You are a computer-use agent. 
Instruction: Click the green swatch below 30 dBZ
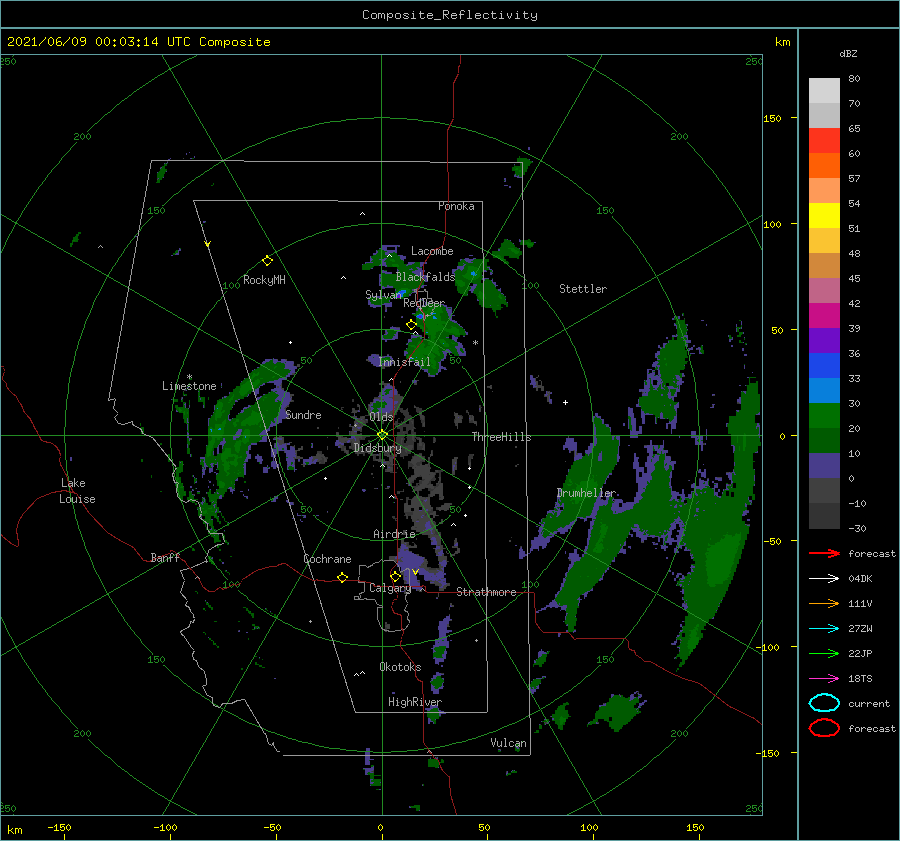click(x=824, y=415)
